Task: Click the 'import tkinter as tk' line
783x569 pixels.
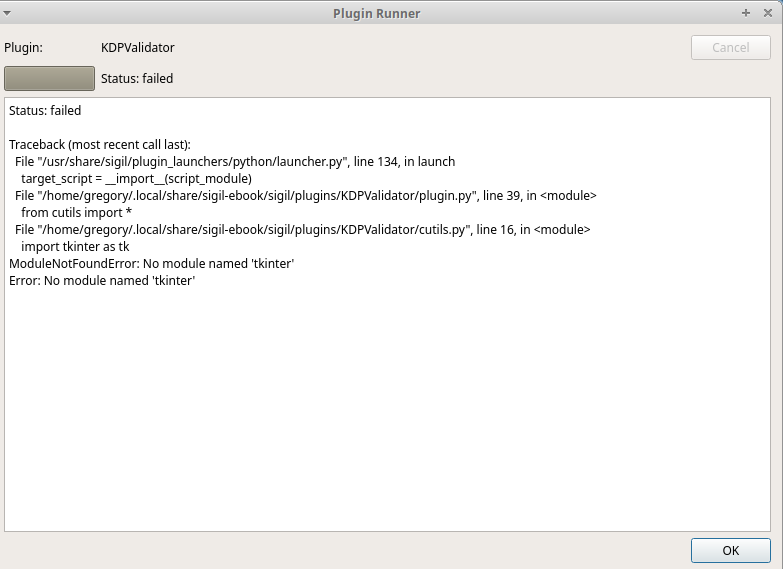Action: (75, 246)
